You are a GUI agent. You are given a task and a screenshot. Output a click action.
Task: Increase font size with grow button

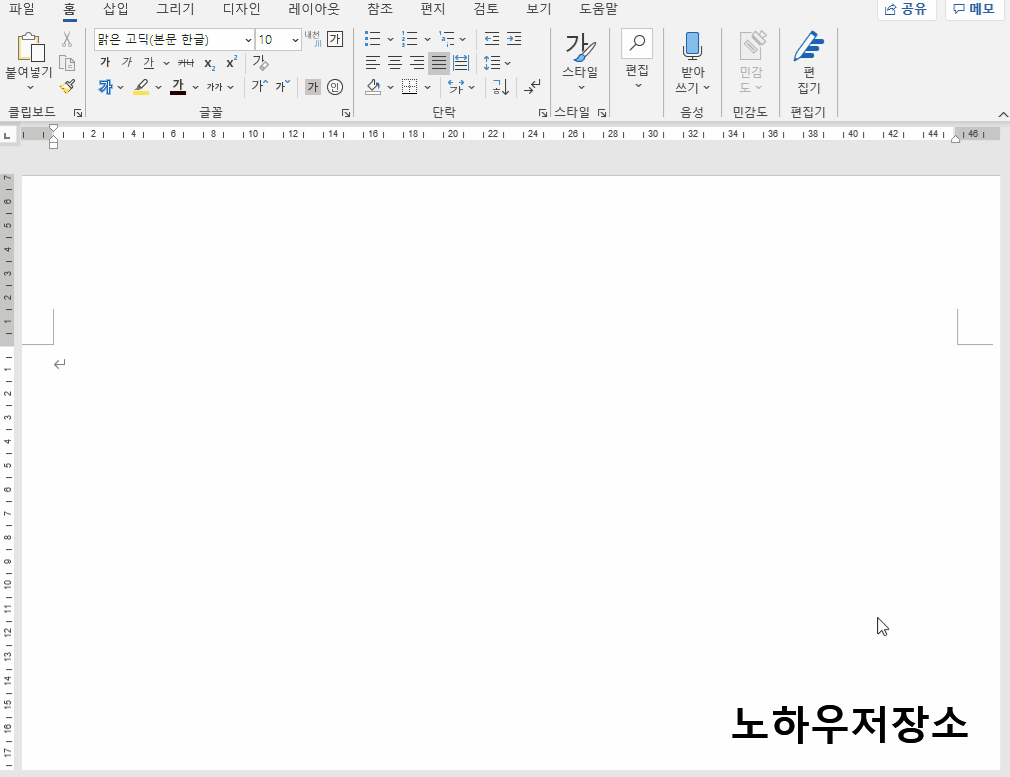[x=260, y=86]
